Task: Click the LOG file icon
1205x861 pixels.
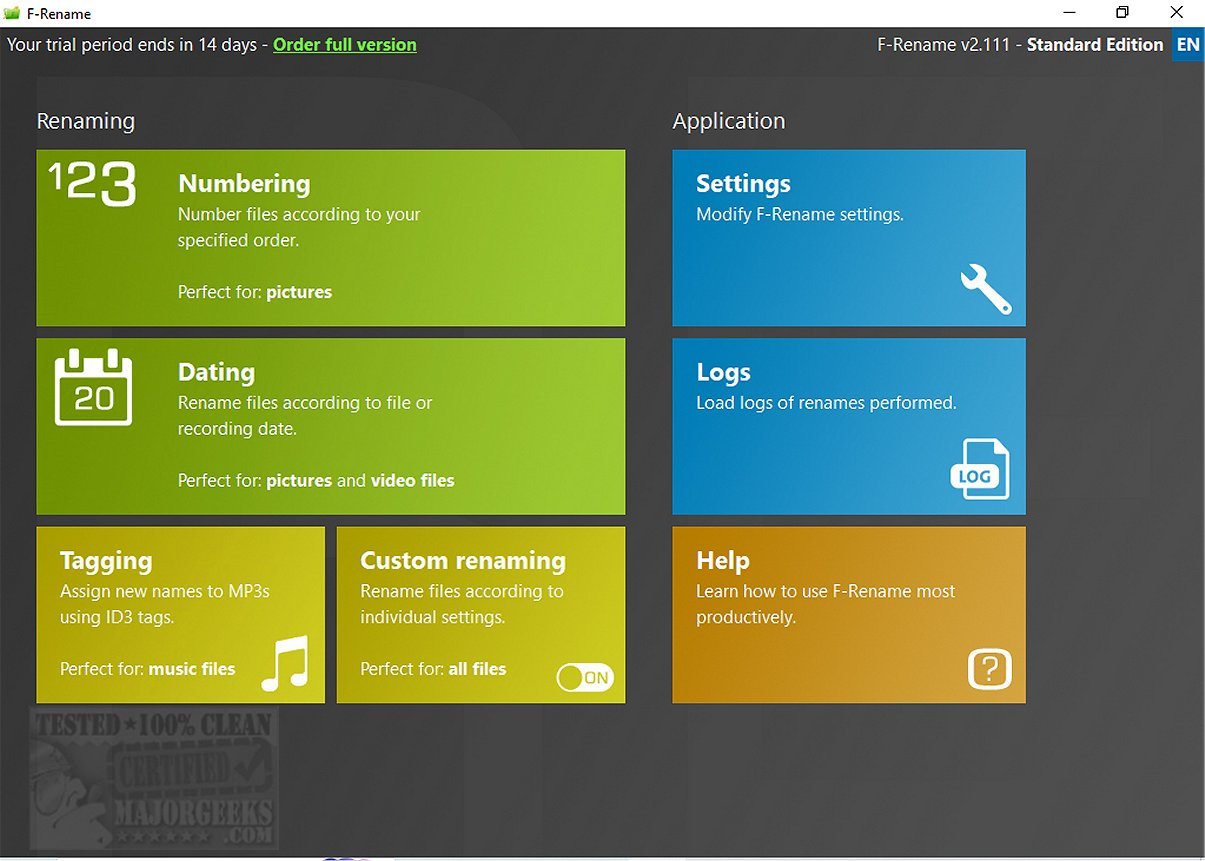Action: click(x=979, y=469)
